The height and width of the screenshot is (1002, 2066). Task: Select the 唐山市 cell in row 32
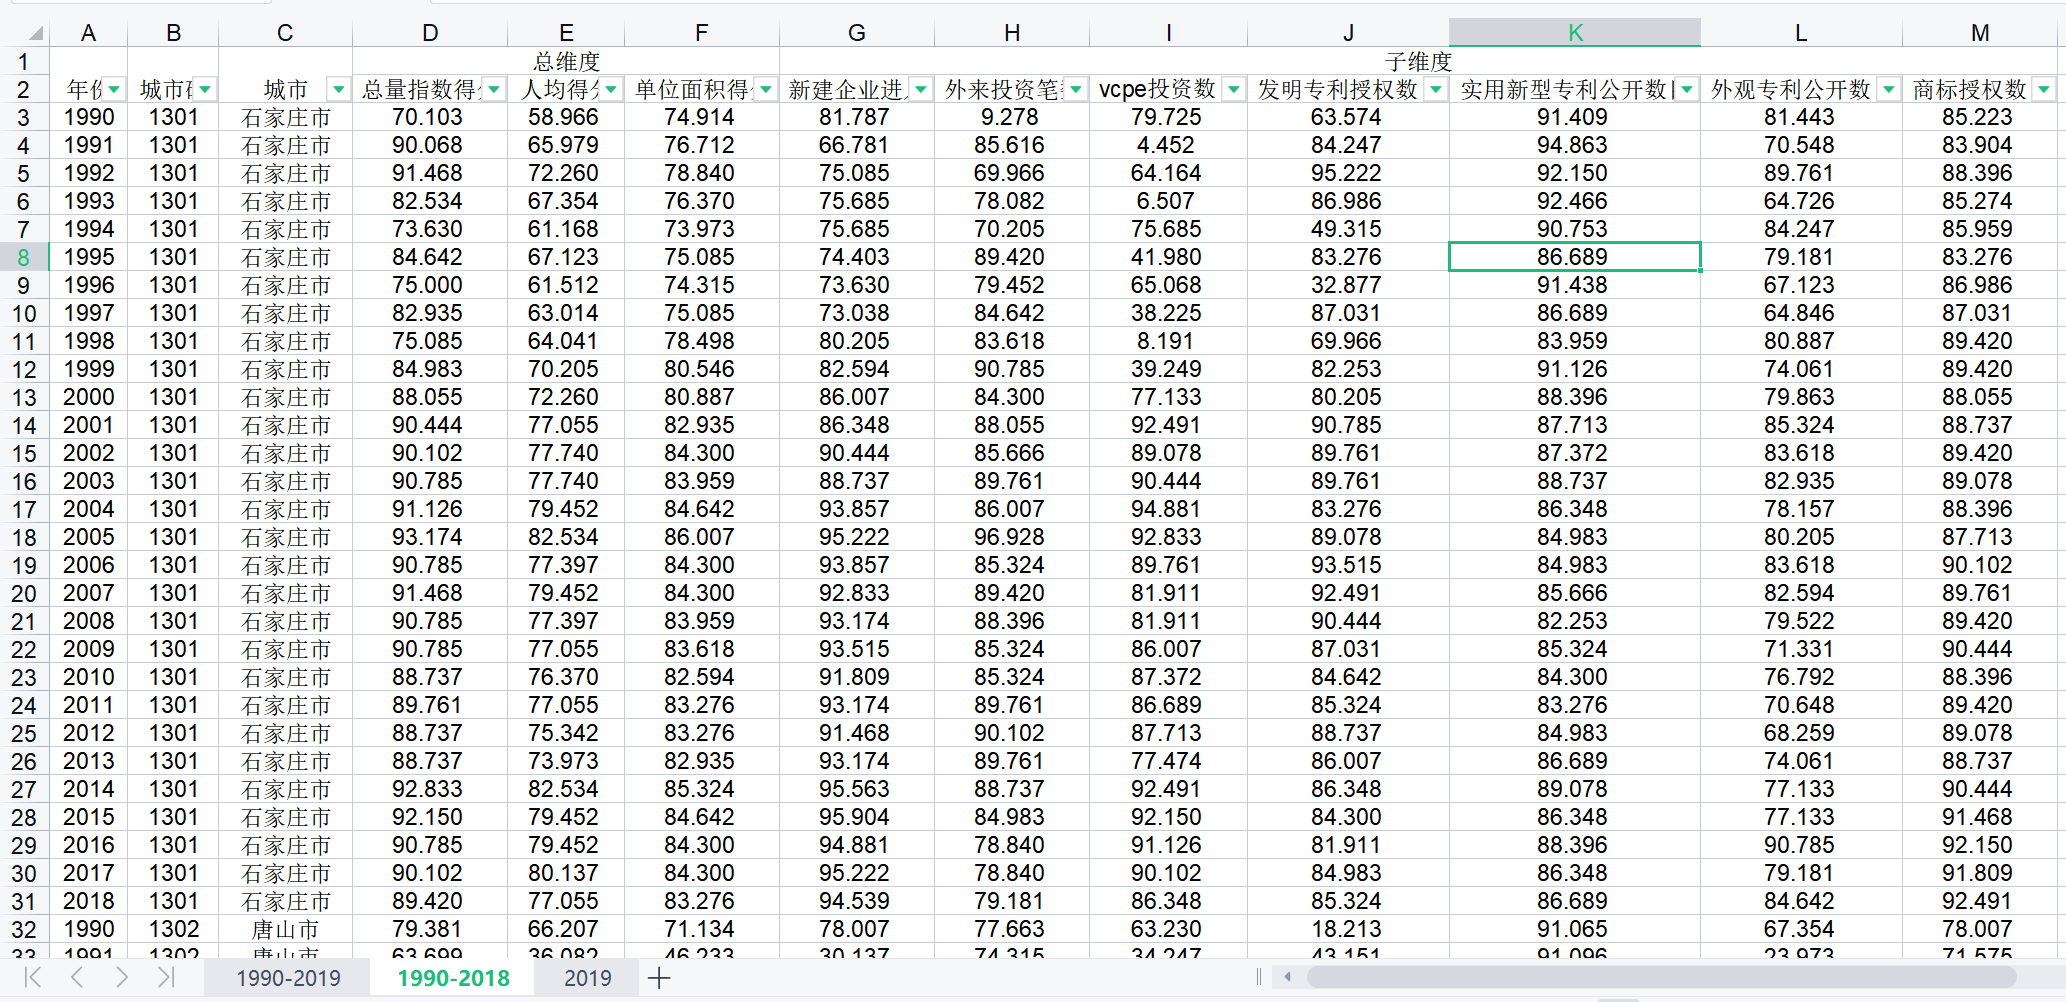(285, 929)
